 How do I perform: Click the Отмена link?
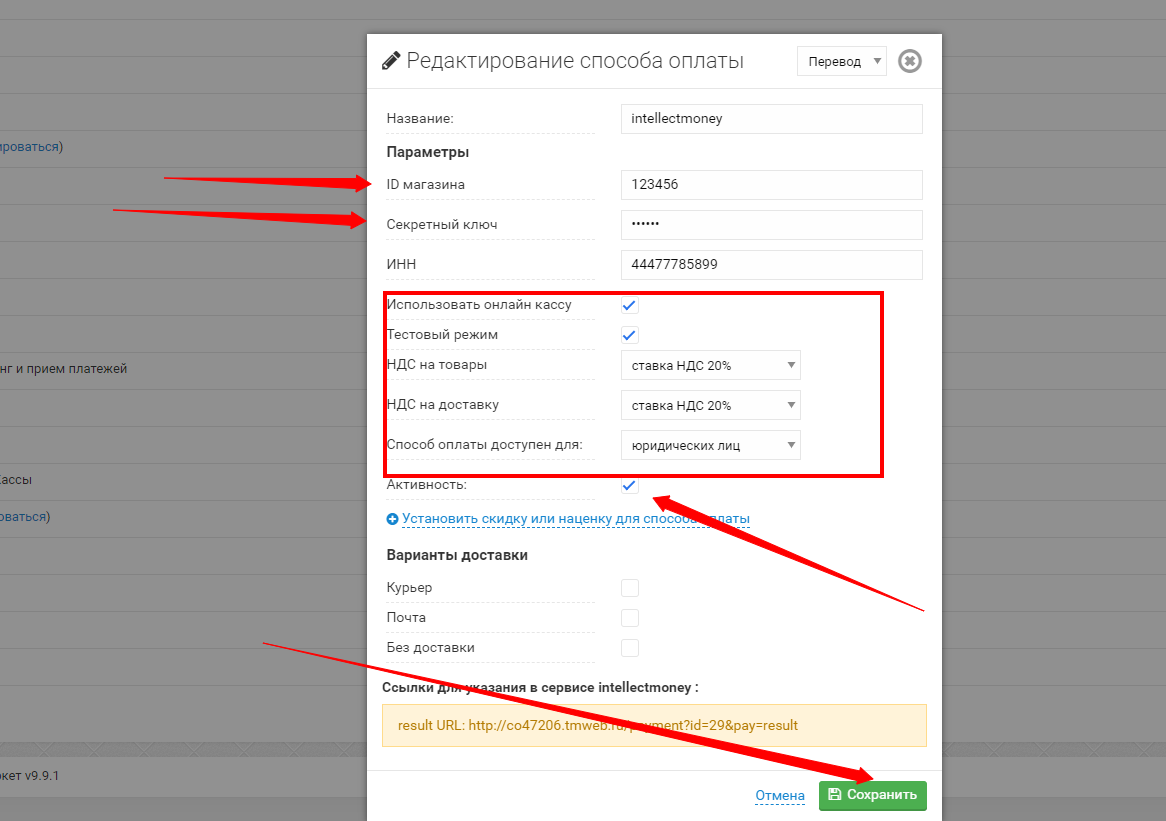(780, 796)
